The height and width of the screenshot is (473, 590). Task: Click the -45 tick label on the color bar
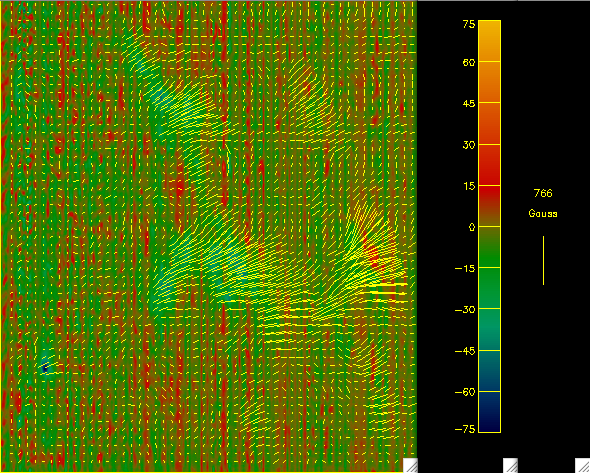tap(465, 351)
